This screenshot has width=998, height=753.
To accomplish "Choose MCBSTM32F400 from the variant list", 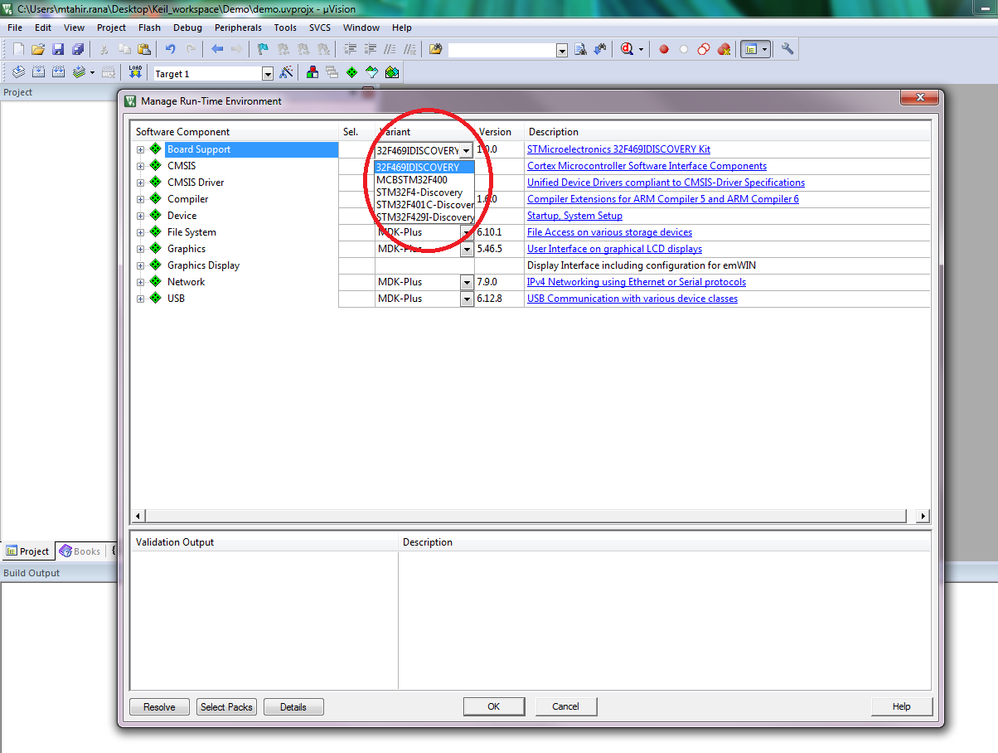I will [x=425, y=179].
